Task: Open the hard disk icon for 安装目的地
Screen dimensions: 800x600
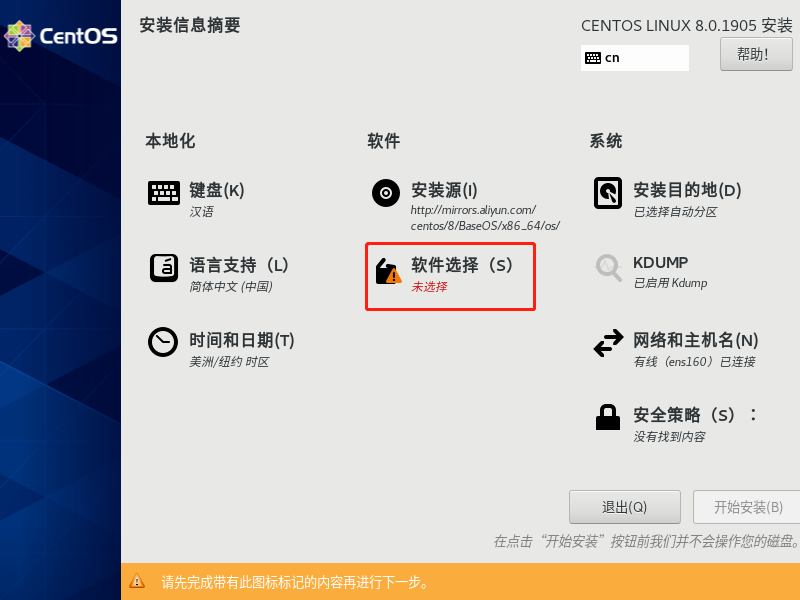Action: click(608, 193)
